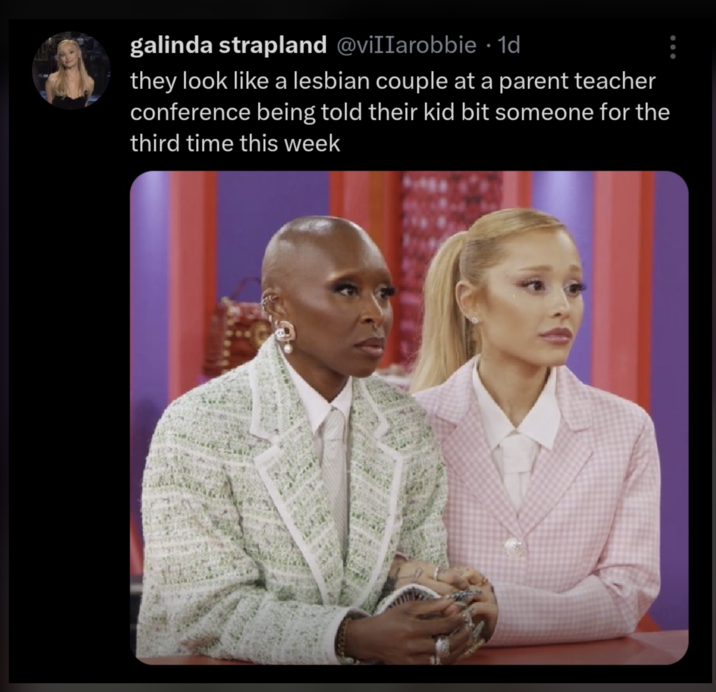Tap the red handbag in the photo background

pos(235,331)
